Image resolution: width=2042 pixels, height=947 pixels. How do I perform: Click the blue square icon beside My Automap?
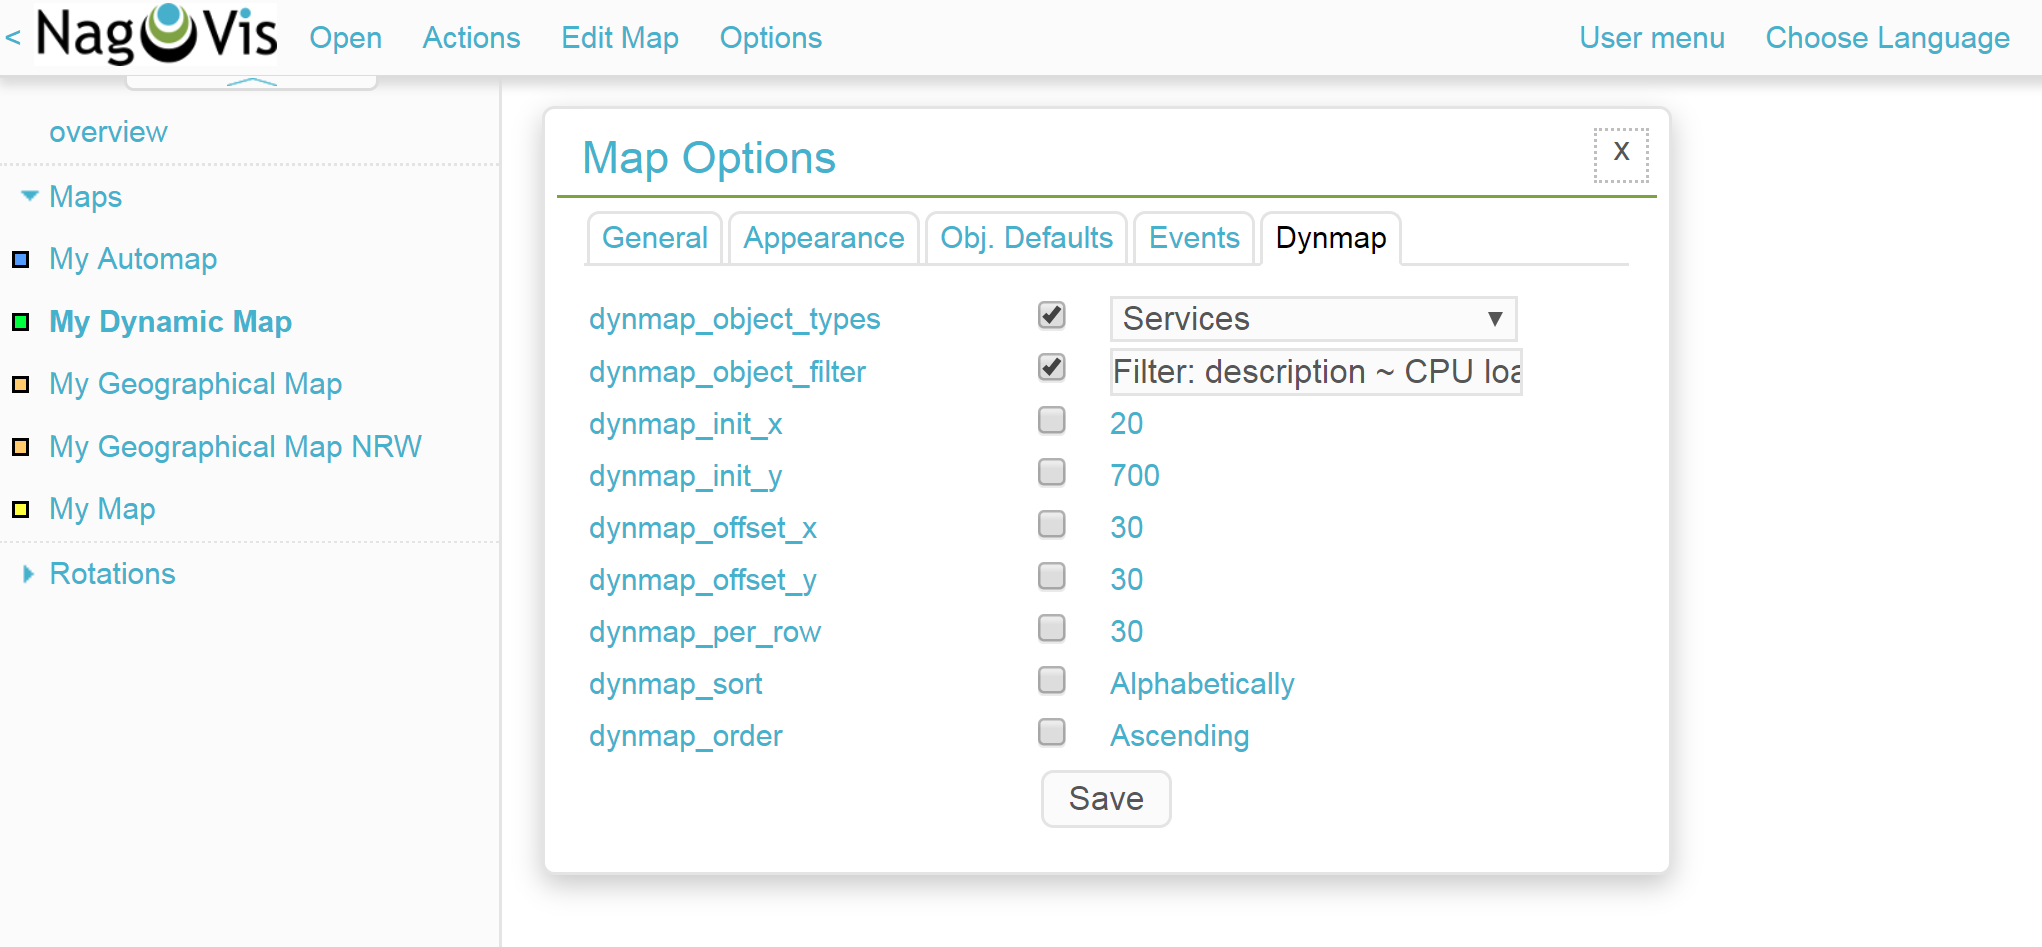[21, 259]
